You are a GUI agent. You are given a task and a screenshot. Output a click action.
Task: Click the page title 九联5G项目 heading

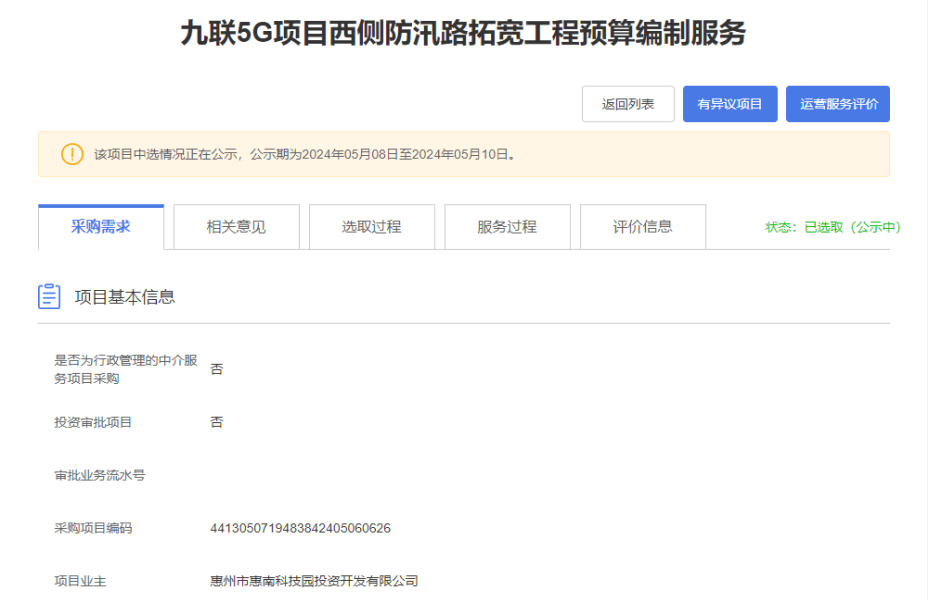(463, 34)
